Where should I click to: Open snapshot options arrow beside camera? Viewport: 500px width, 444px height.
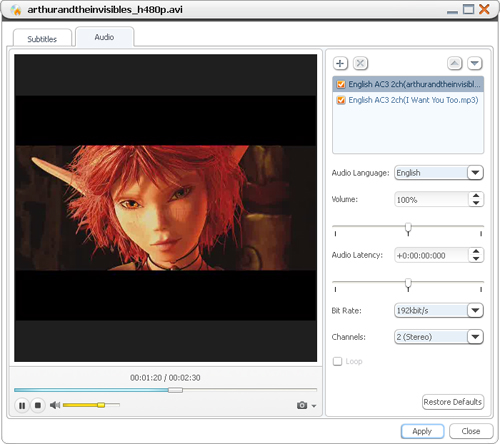[314, 406]
